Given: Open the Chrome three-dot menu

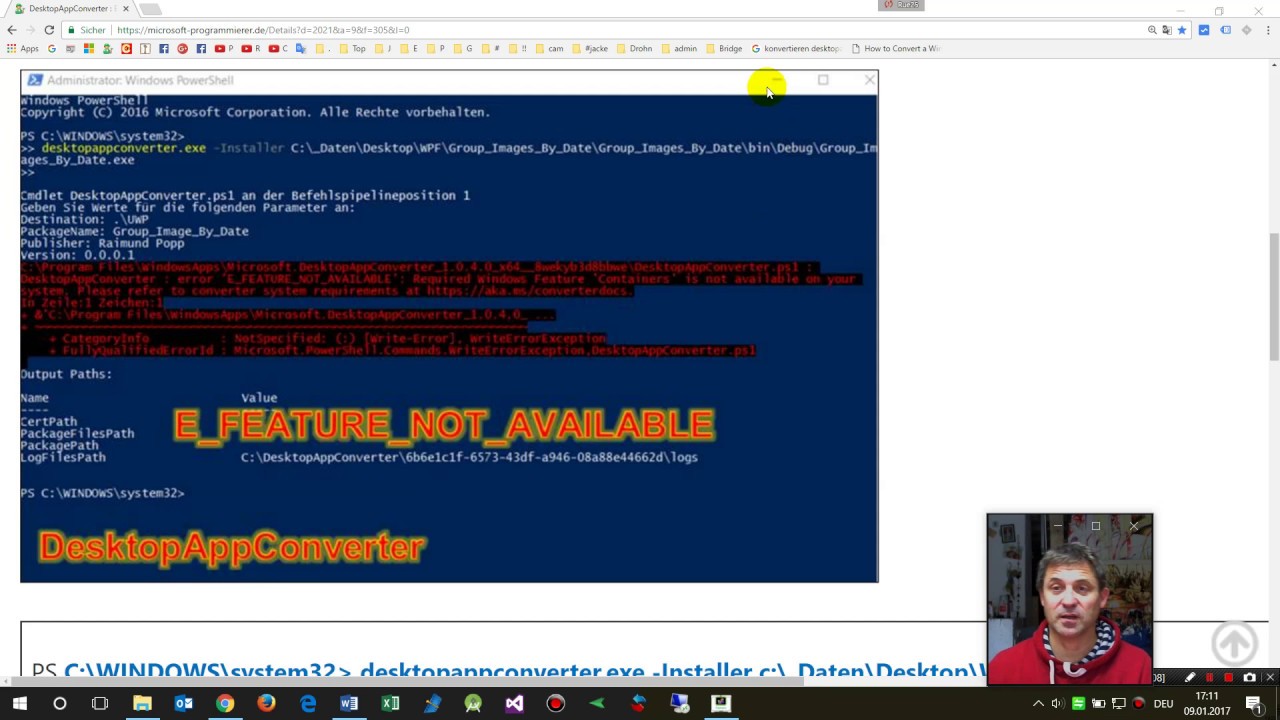Looking at the screenshot, I should coord(1268,30).
